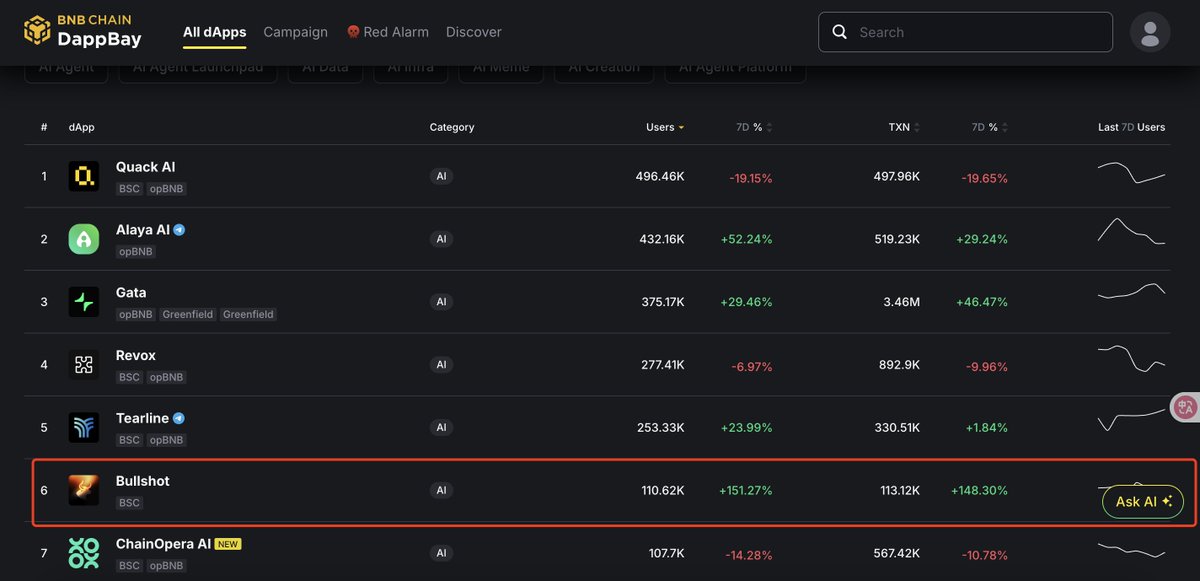Open the Gata logo icon
Screen dimensions: 1200x581
(x=84, y=302)
